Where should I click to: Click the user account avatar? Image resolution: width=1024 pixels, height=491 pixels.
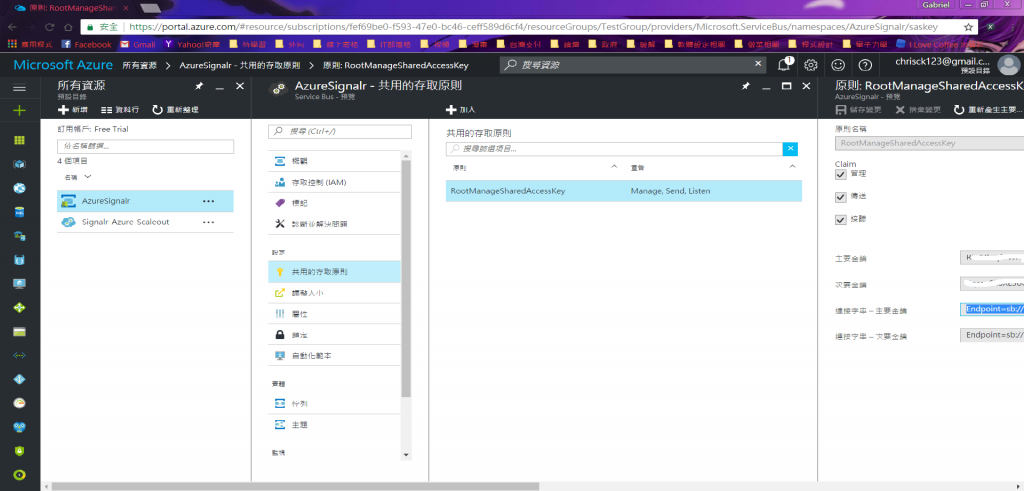click(x=1008, y=65)
